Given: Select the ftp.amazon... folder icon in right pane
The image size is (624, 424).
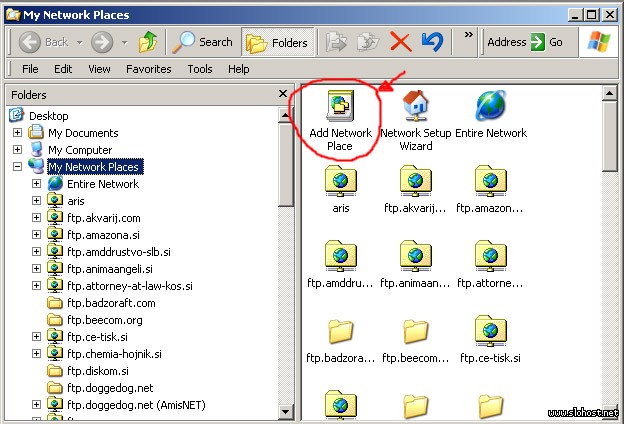Looking at the screenshot, I should click(490, 182).
